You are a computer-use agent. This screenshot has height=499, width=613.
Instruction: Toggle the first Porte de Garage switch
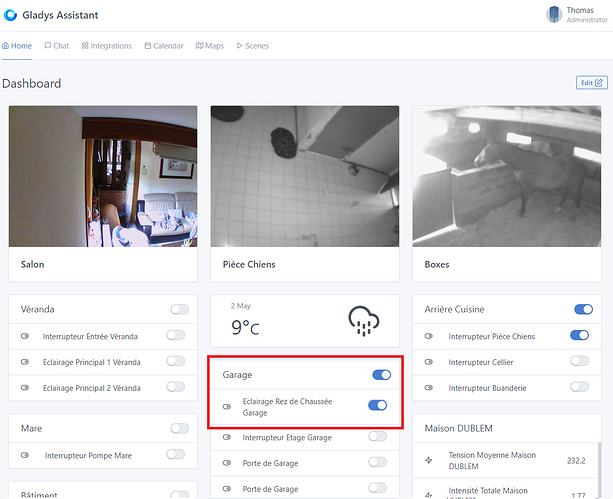coord(378,462)
